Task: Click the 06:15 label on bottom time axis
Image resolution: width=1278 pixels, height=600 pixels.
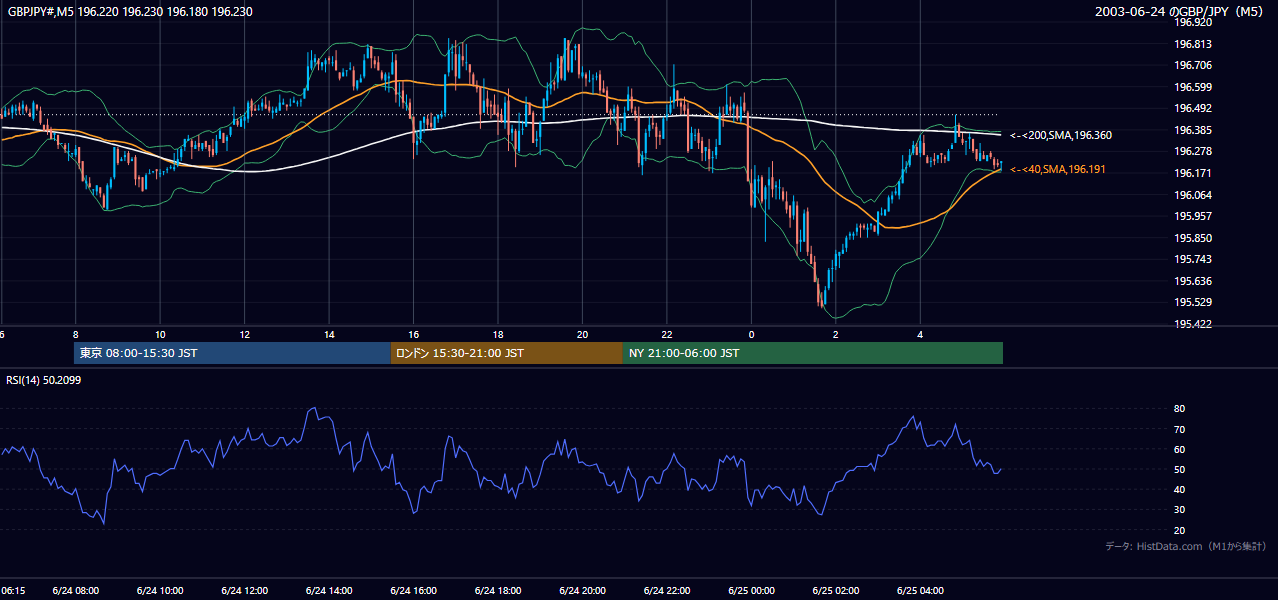Action: click(13, 591)
